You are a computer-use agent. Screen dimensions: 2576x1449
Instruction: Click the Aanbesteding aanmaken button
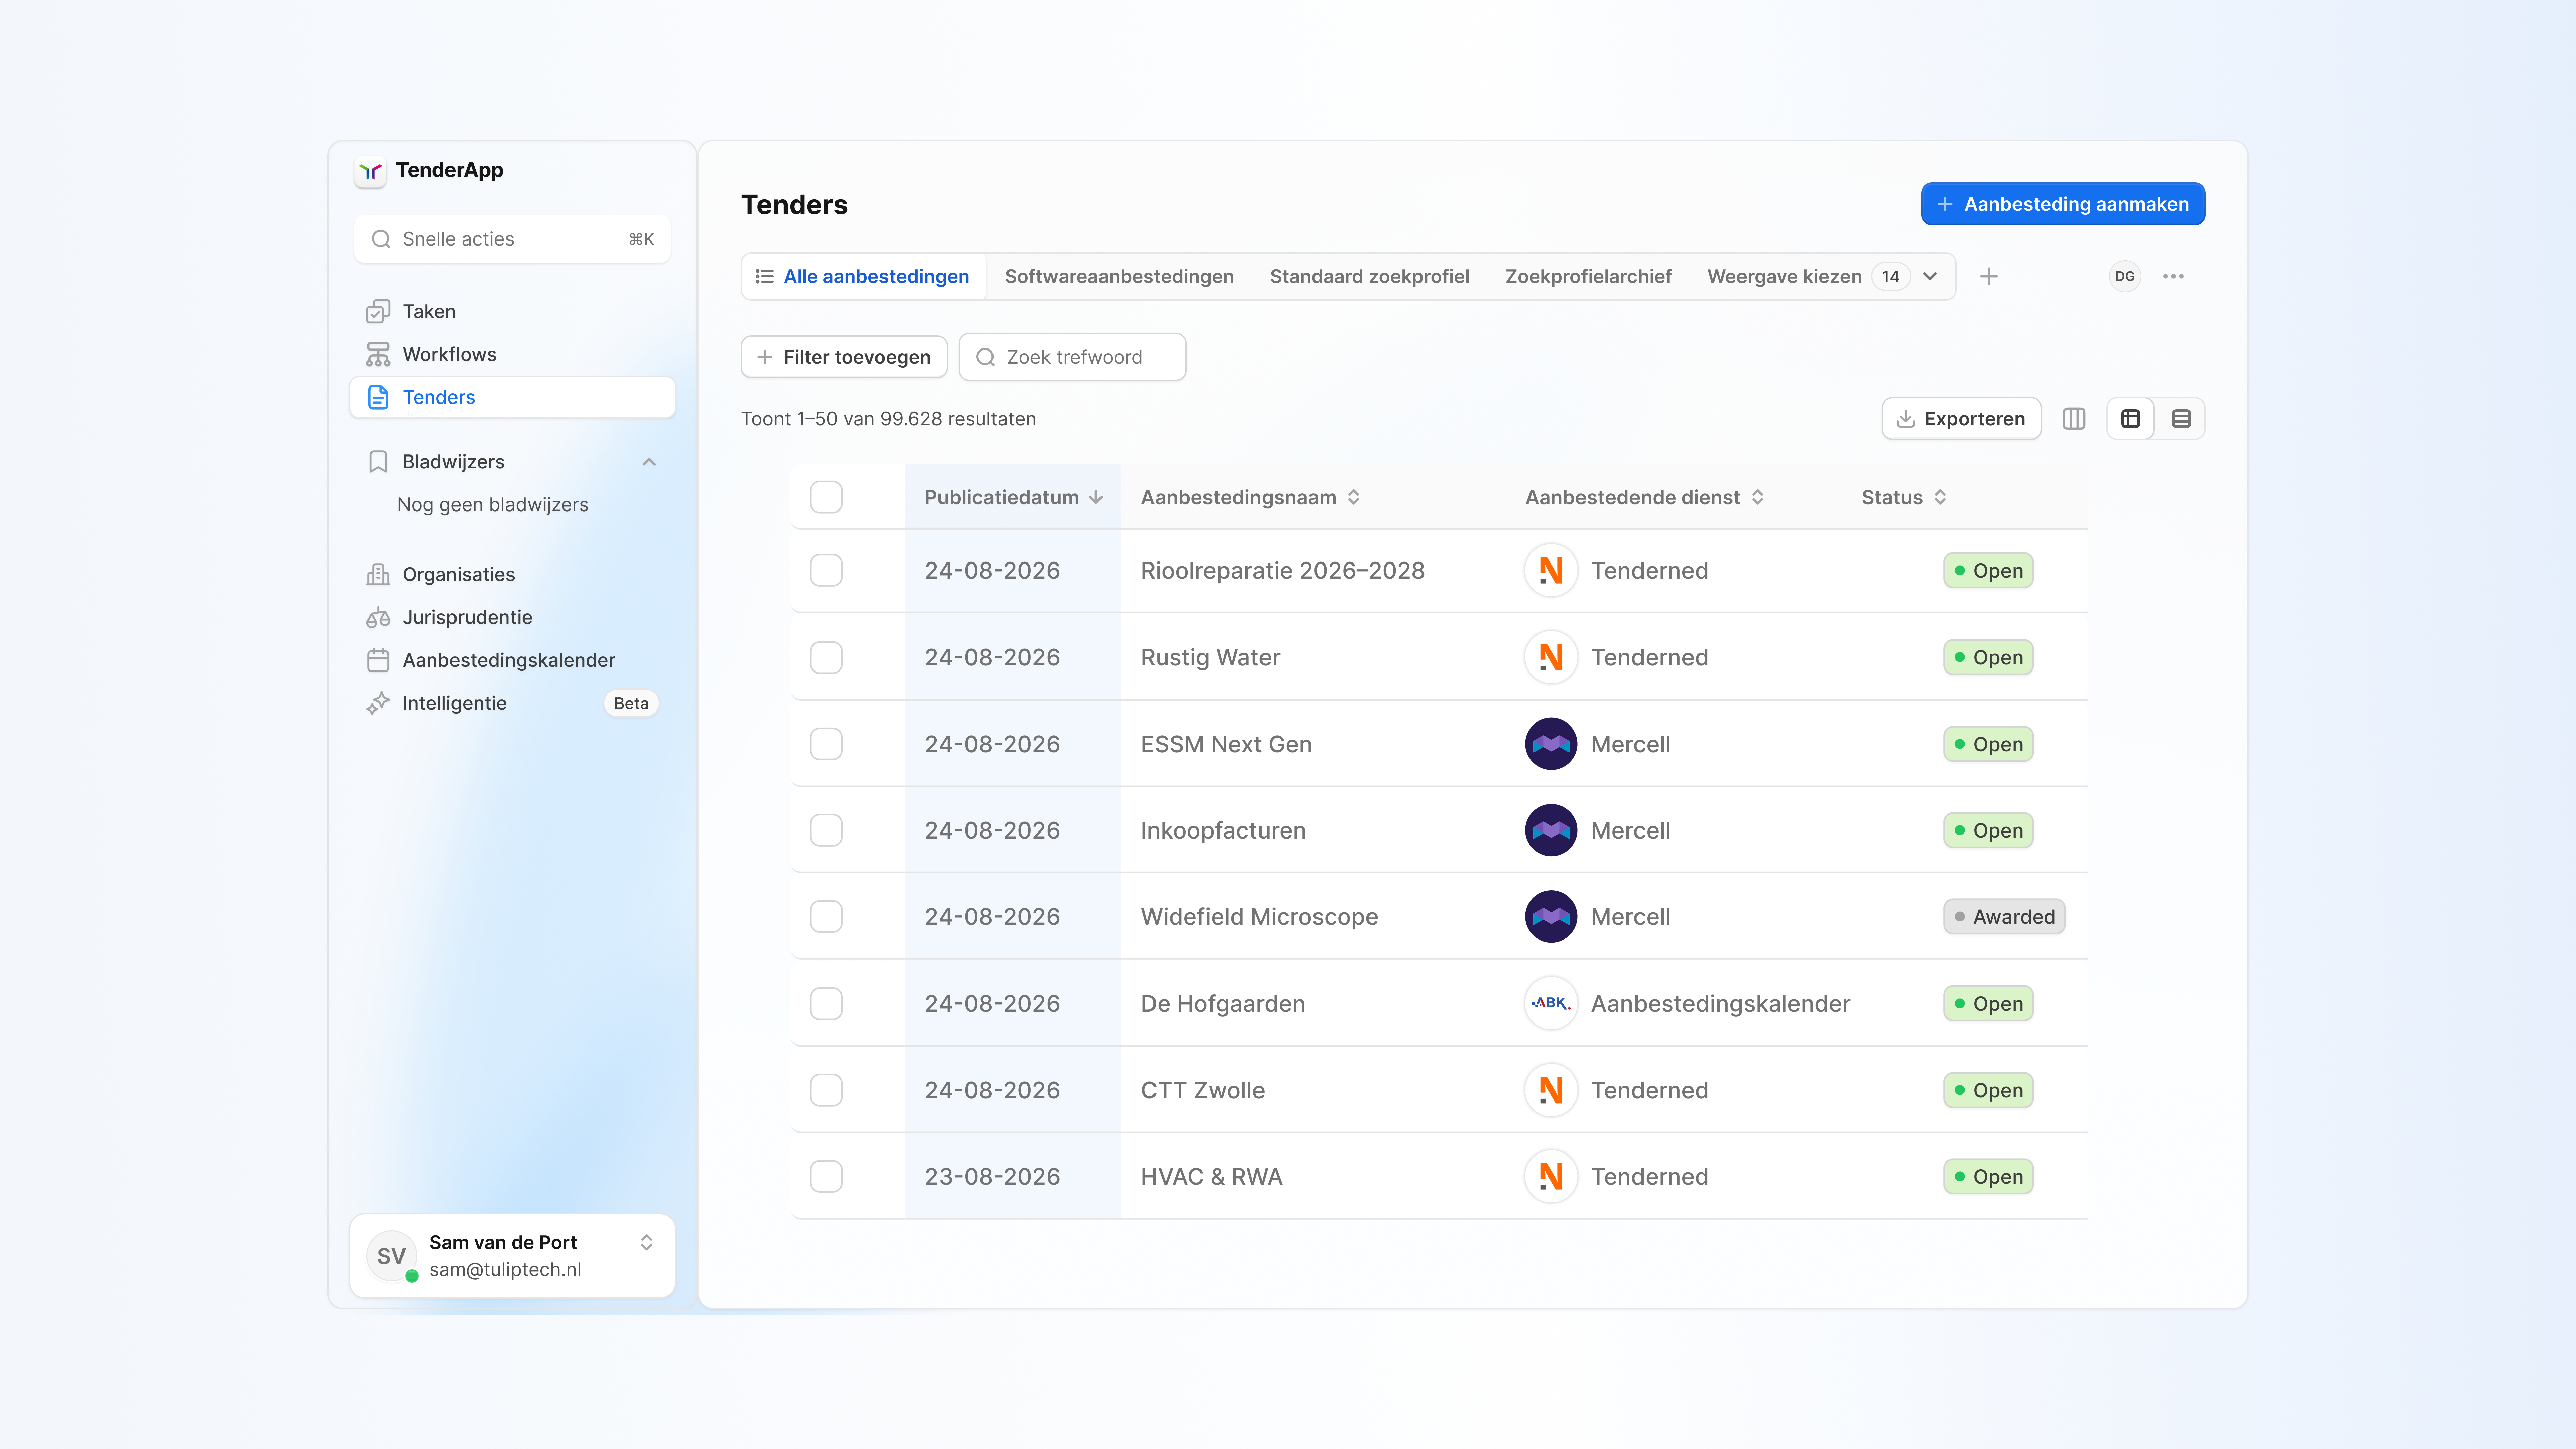2063,204
